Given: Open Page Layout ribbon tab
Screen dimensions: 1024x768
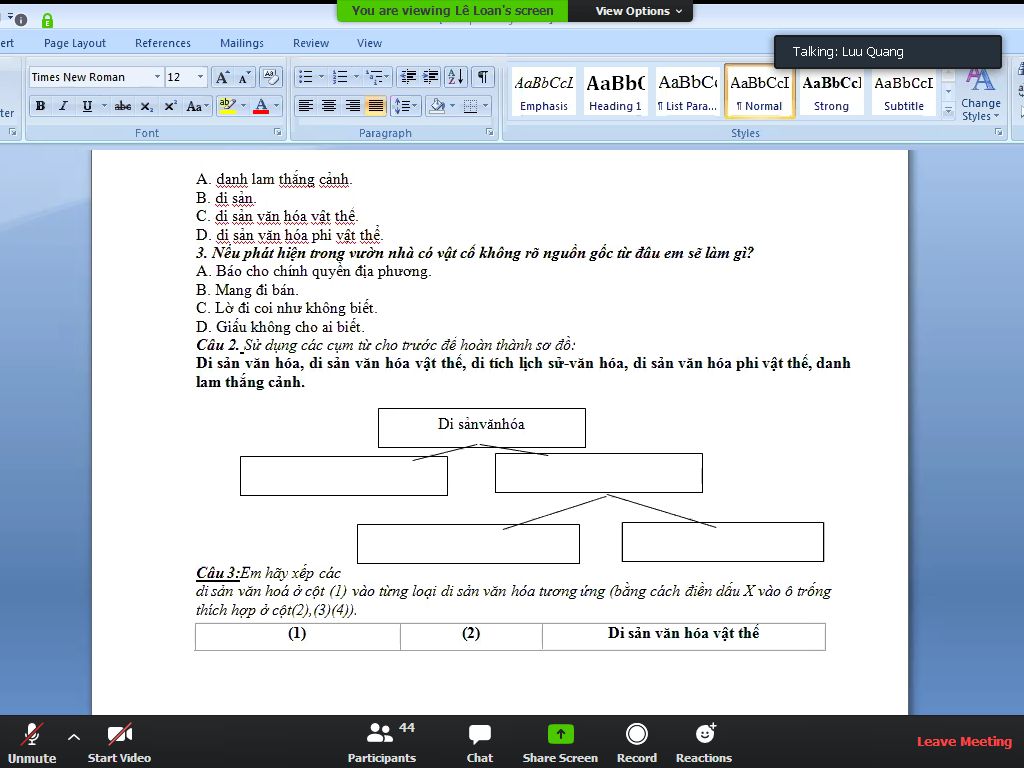Looking at the screenshot, I should [74, 43].
